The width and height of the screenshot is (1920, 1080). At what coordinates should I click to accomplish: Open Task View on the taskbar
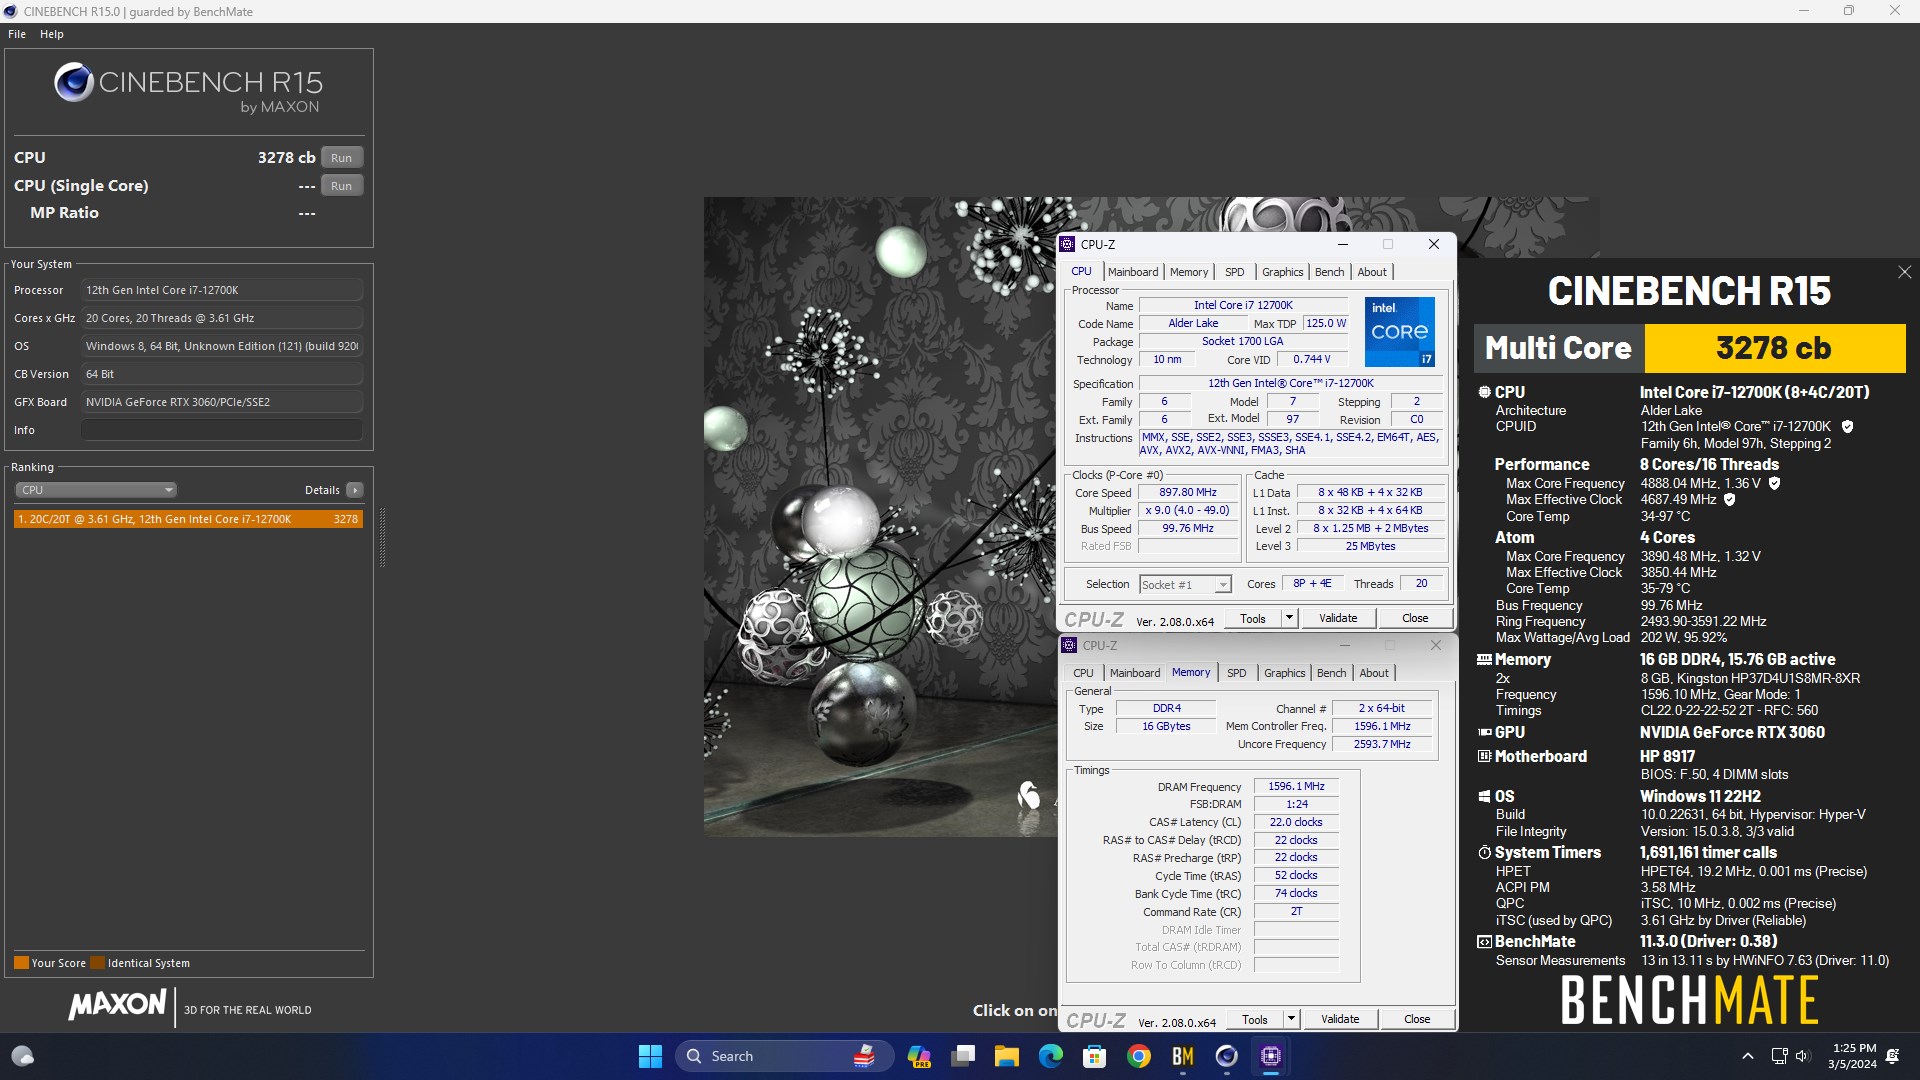(x=963, y=1056)
